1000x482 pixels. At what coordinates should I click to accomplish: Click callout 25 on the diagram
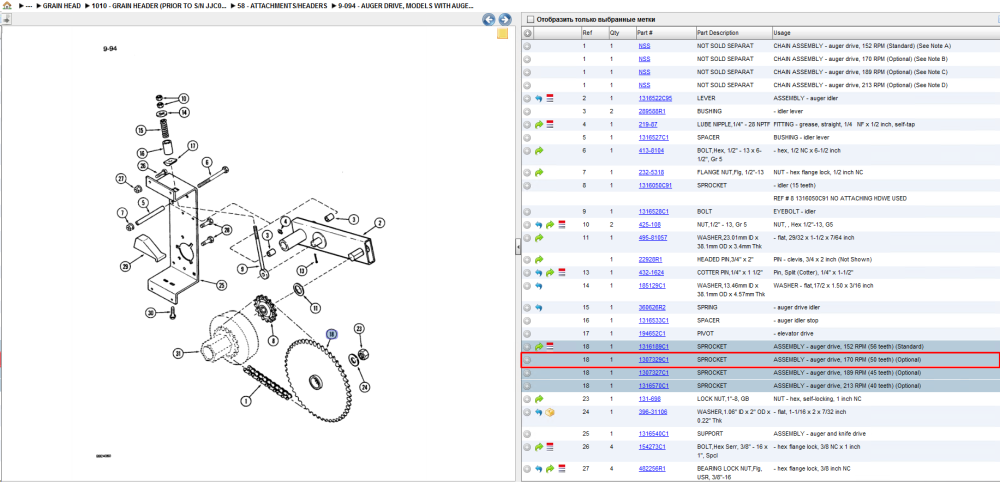(221, 285)
